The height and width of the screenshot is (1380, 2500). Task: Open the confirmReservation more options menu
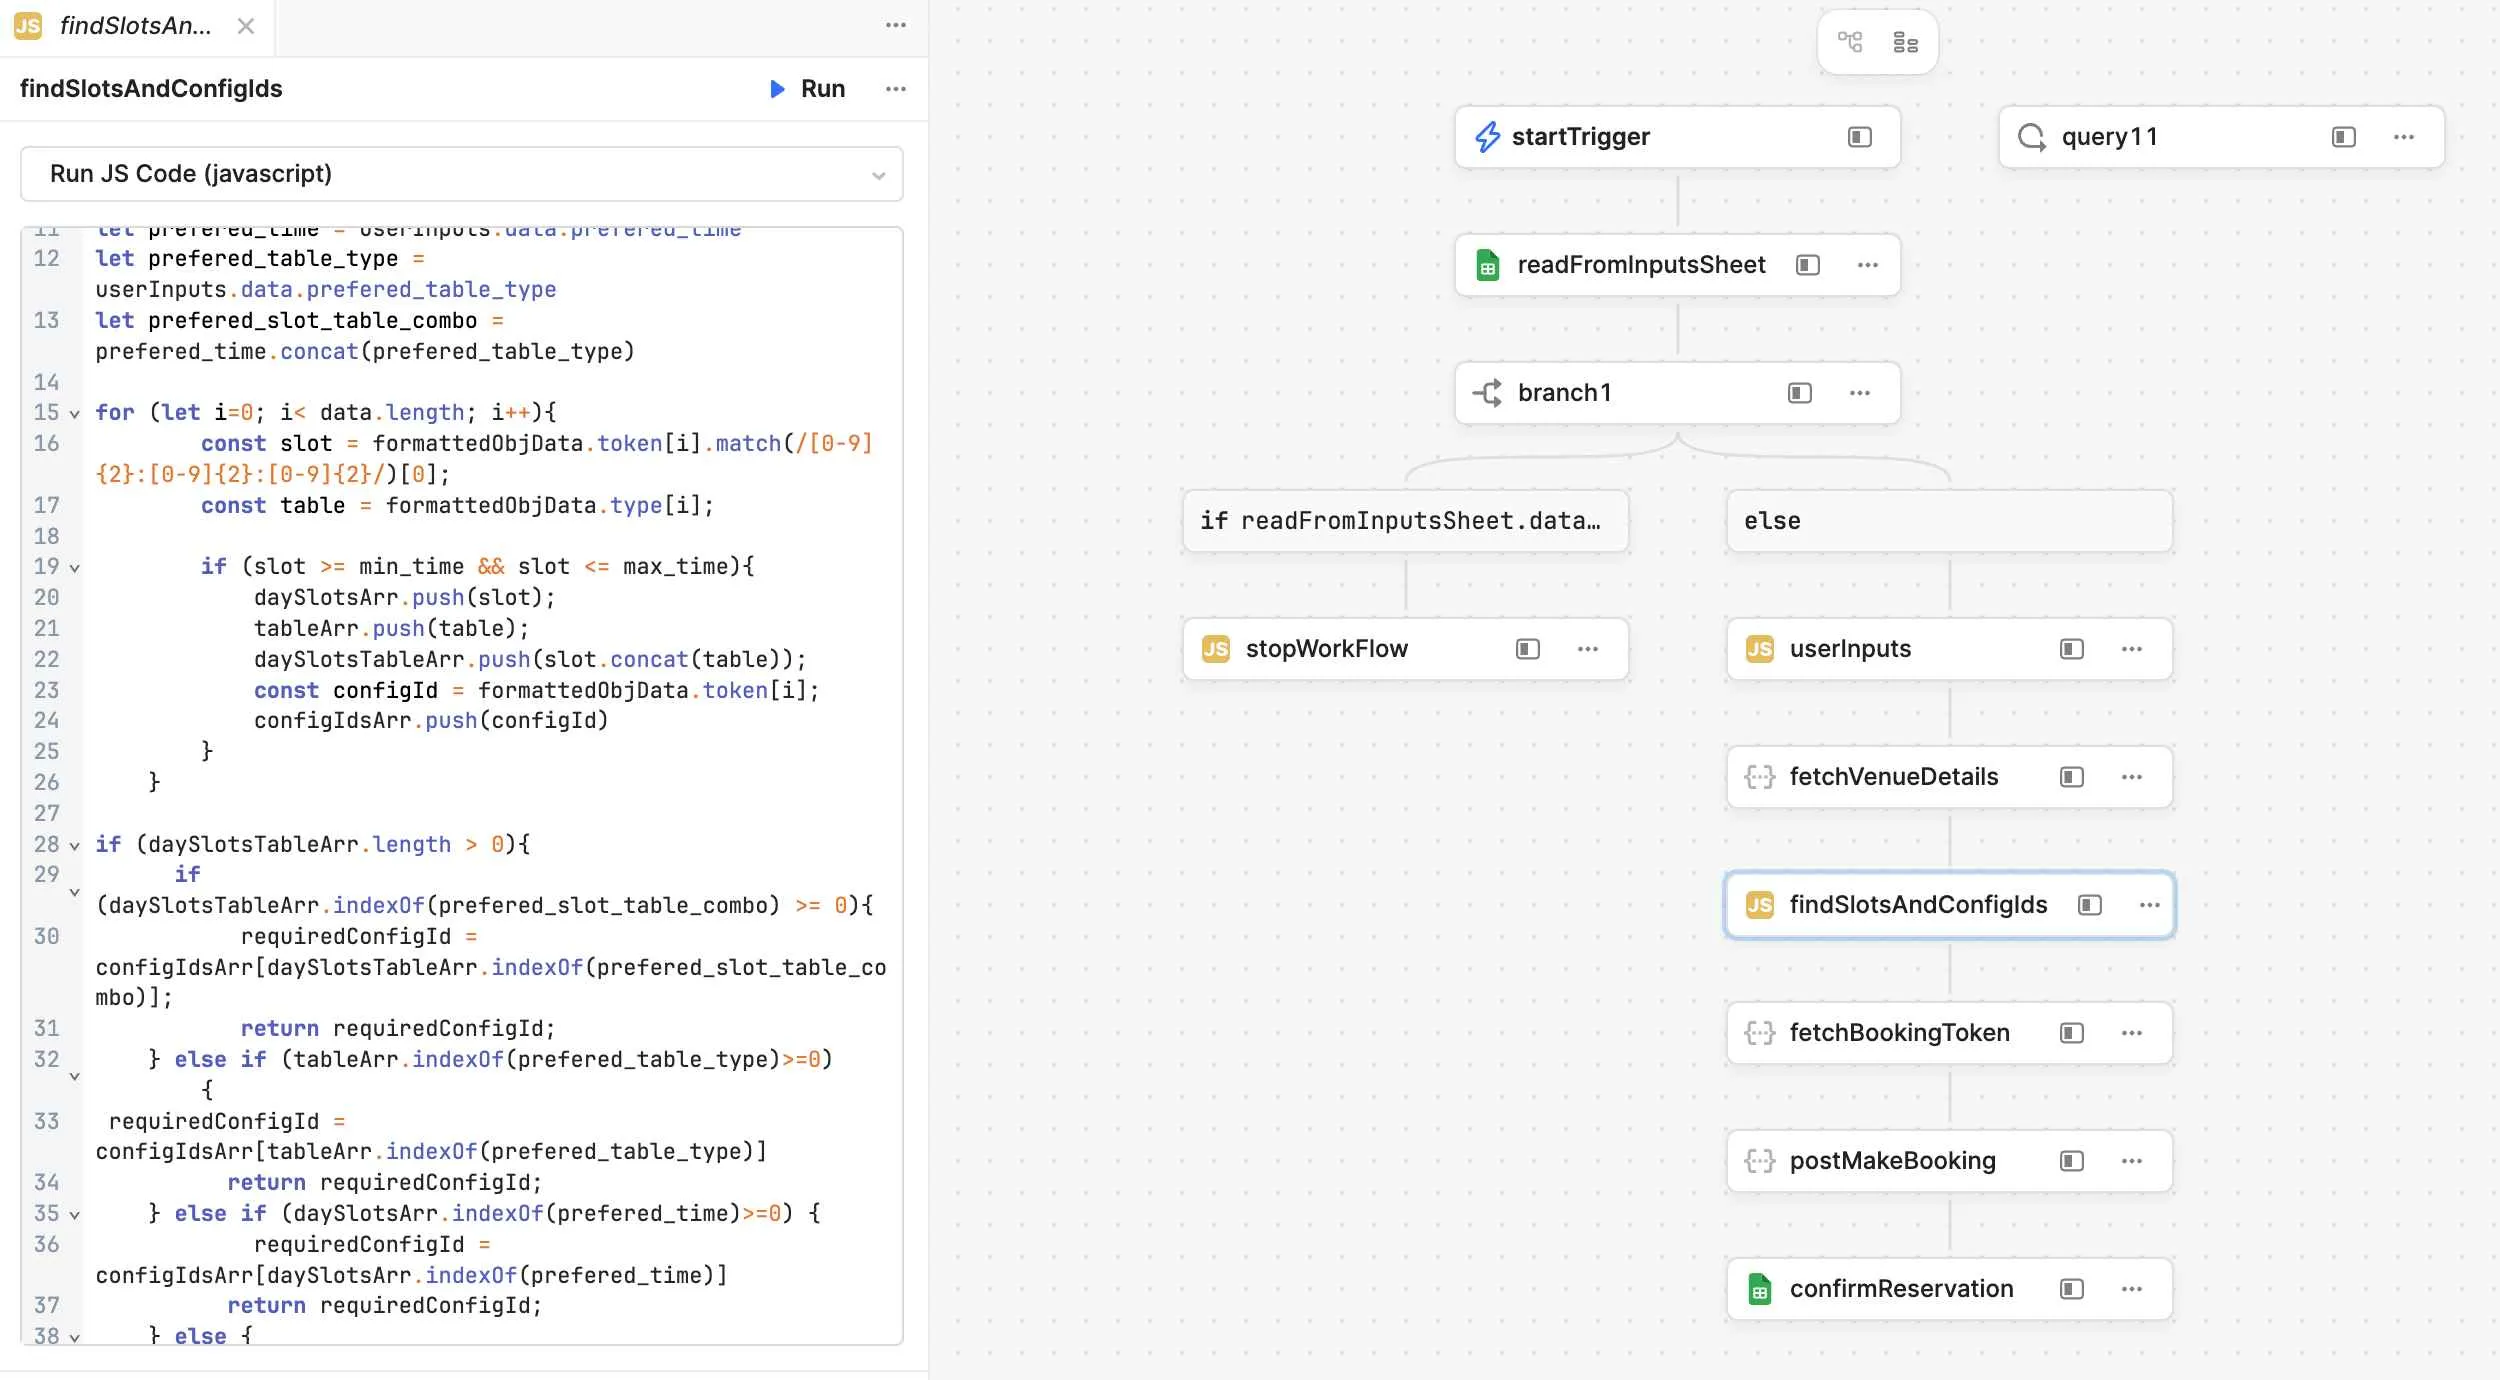(2132, 1289)
